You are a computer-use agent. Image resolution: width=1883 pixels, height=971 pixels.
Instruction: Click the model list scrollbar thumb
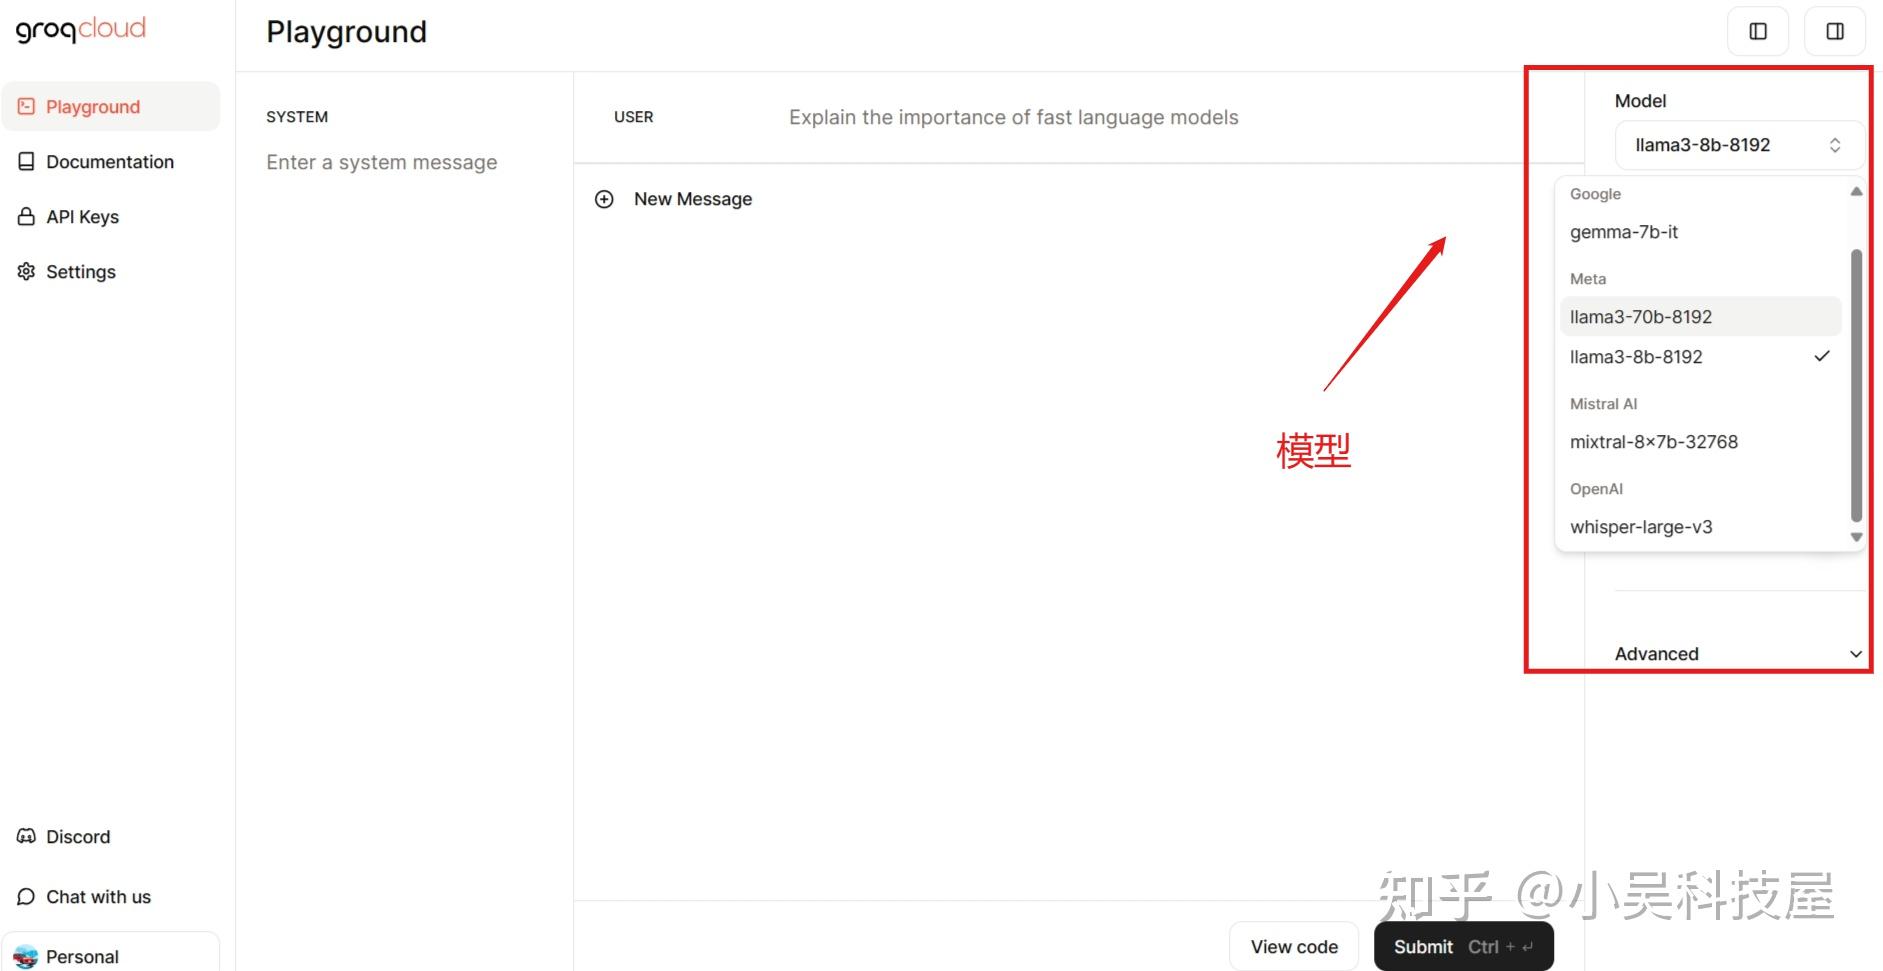[1856, 385]
